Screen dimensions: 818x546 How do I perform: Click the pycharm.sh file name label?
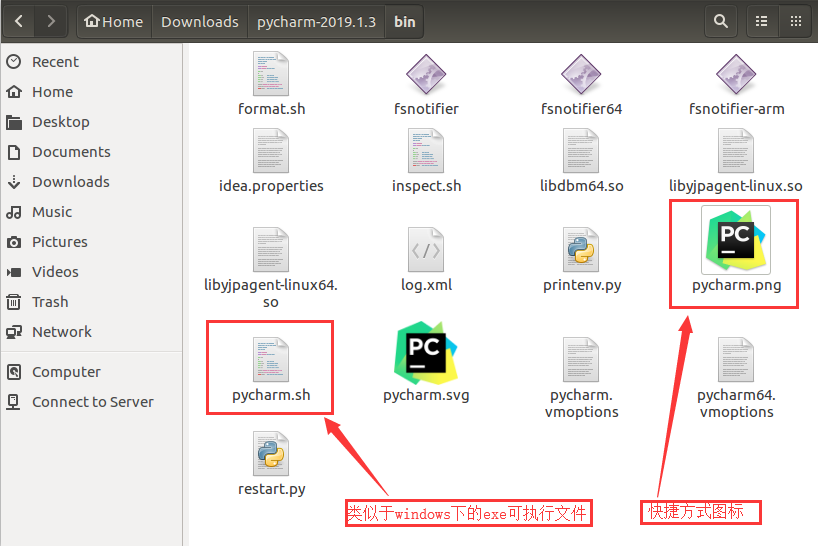pos(271,395)
